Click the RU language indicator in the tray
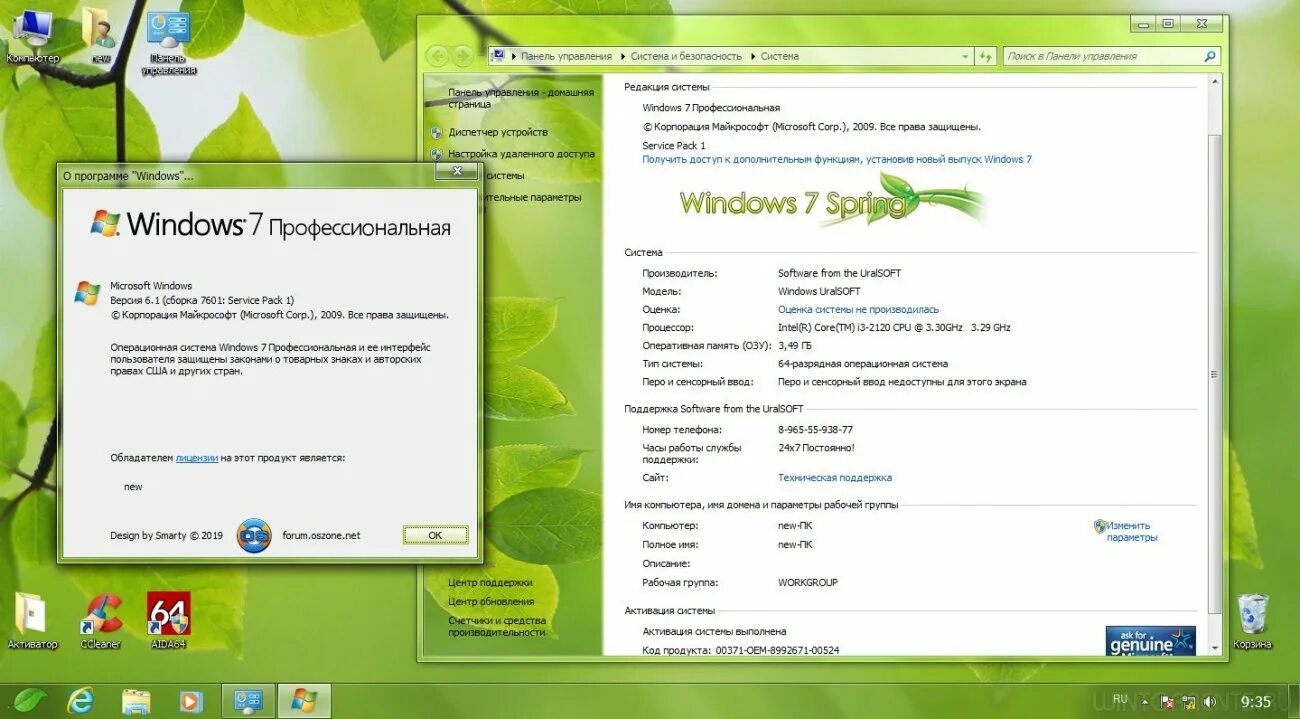The image size is (1300, 719). (x=1120, y=698)
